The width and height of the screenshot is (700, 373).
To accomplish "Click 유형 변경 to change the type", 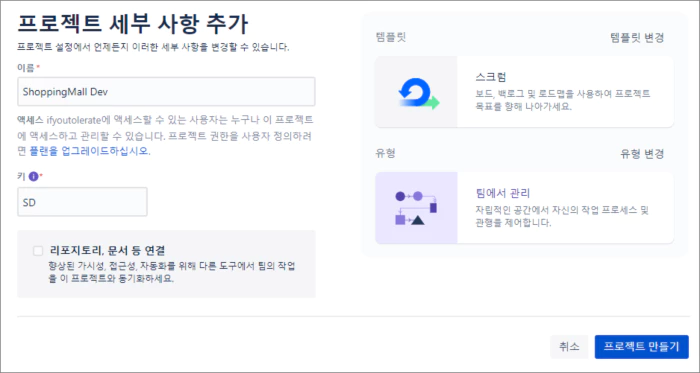I will [x=642, y=154].
